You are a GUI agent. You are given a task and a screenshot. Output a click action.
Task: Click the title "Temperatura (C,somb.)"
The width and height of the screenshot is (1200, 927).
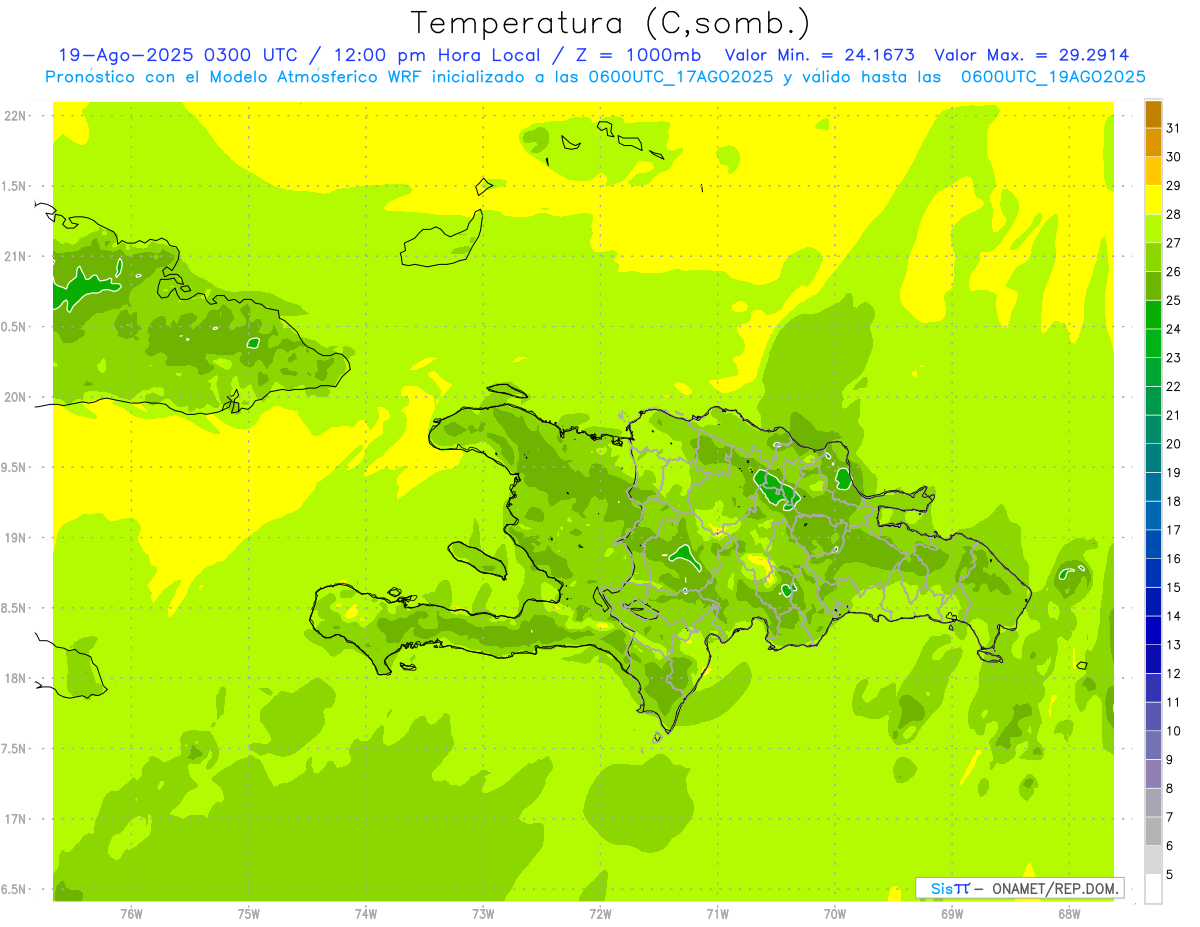click(611, 23)
